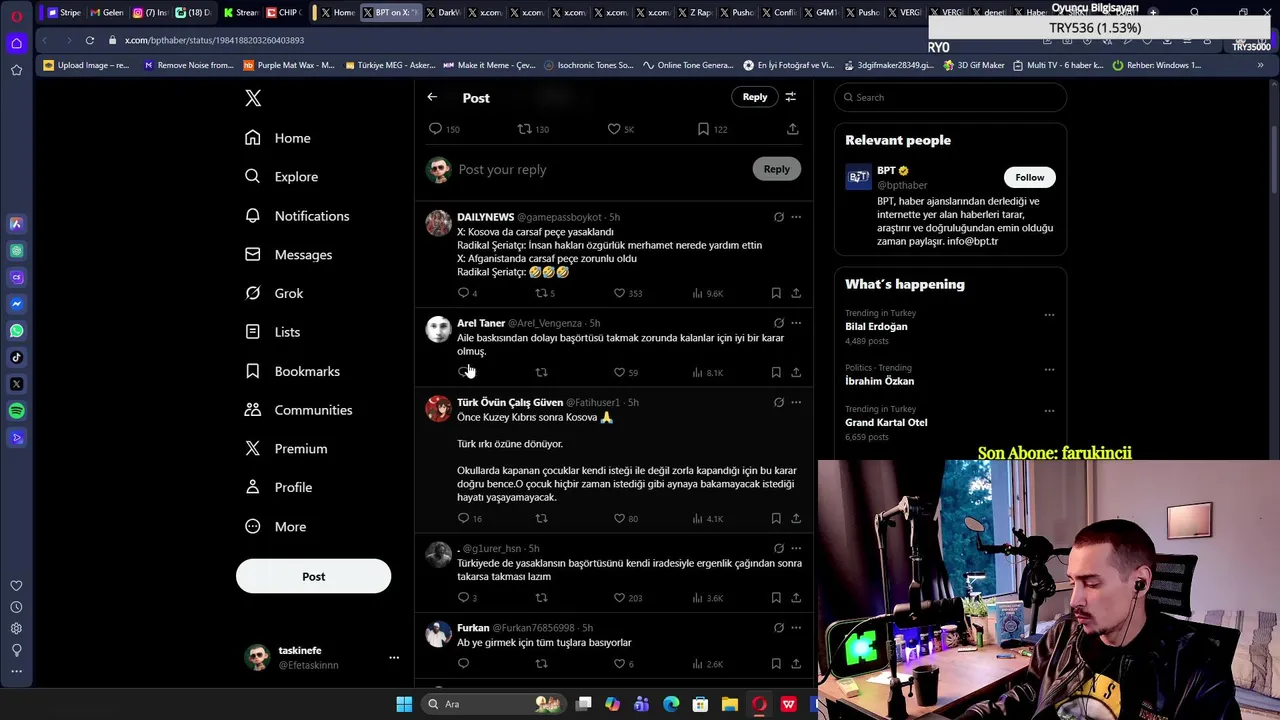
Task: Open Grok
Action: tap(274, 293)
